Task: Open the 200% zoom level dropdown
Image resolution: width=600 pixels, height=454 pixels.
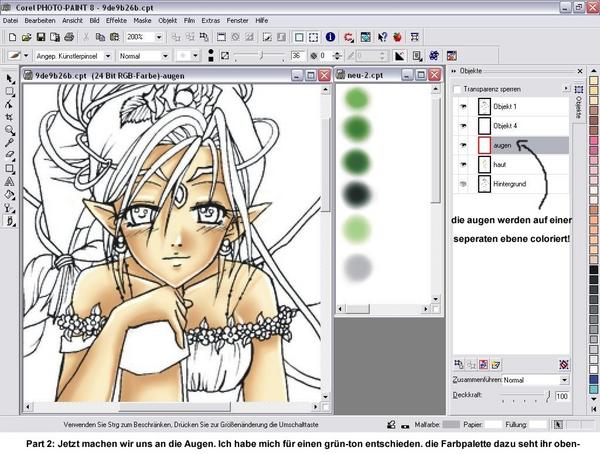Action: click(x=159, y=37)
